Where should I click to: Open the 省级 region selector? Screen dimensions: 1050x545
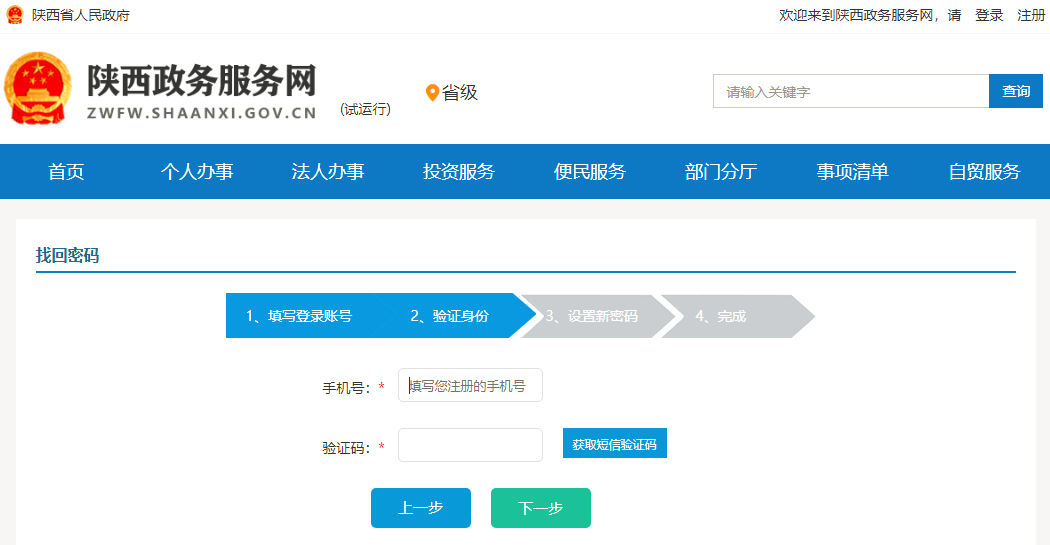[460, 93]
